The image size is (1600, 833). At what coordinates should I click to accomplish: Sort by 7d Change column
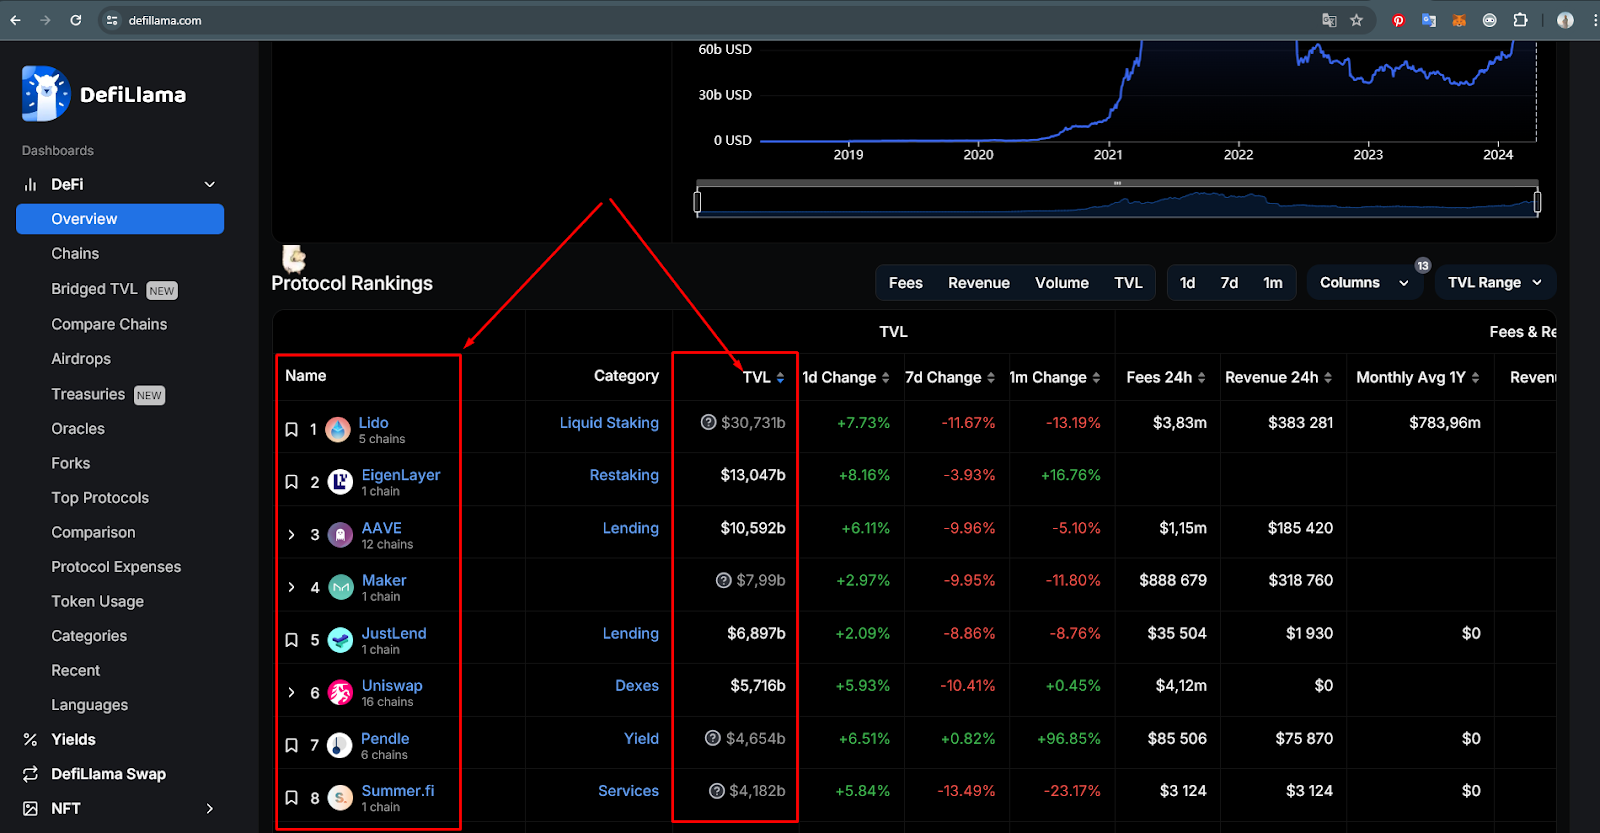(950, 377)
